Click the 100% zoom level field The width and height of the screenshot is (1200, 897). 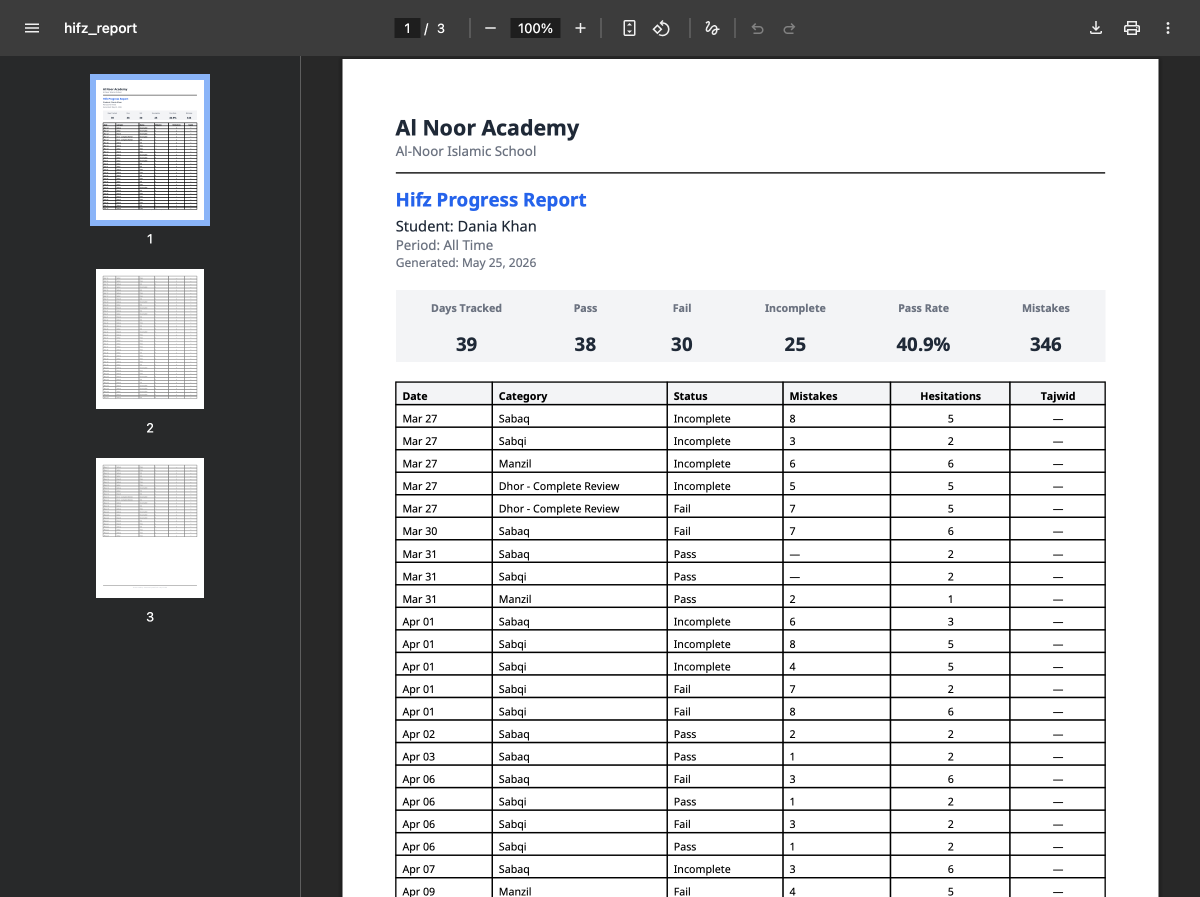(x=535, y=28)
